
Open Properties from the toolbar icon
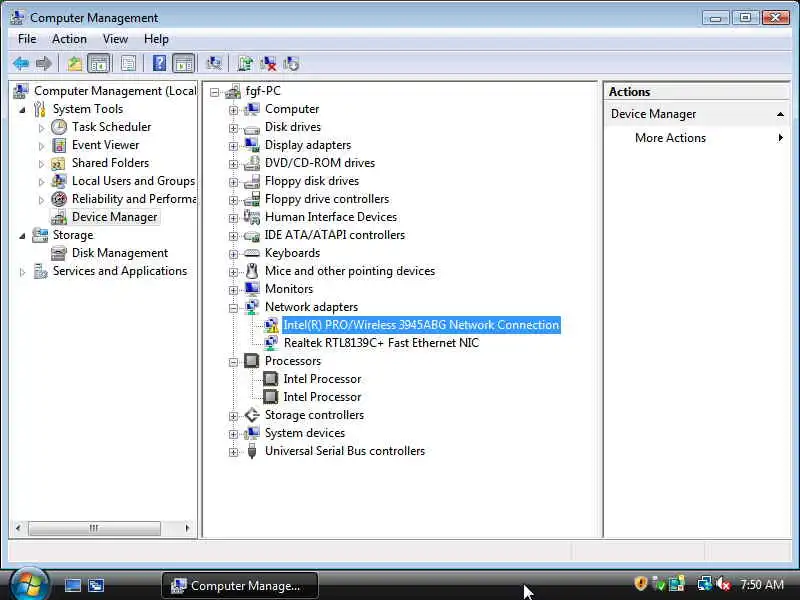[x=129, y=64]
